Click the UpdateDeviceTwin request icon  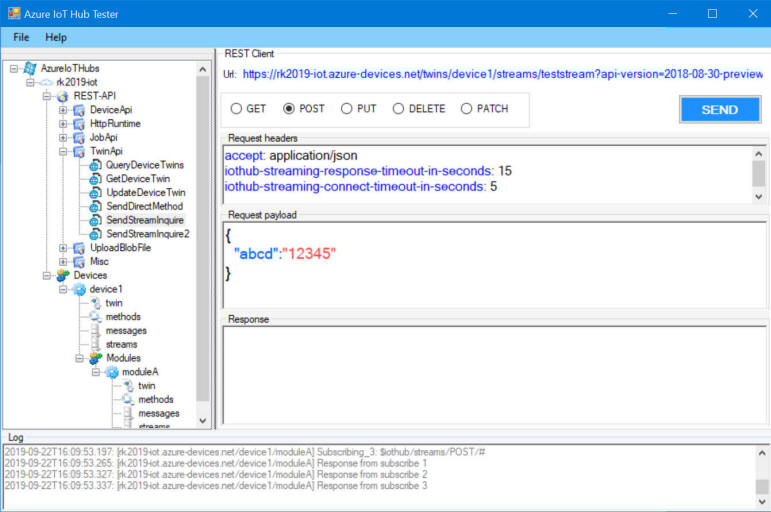(x=95, y=193)
